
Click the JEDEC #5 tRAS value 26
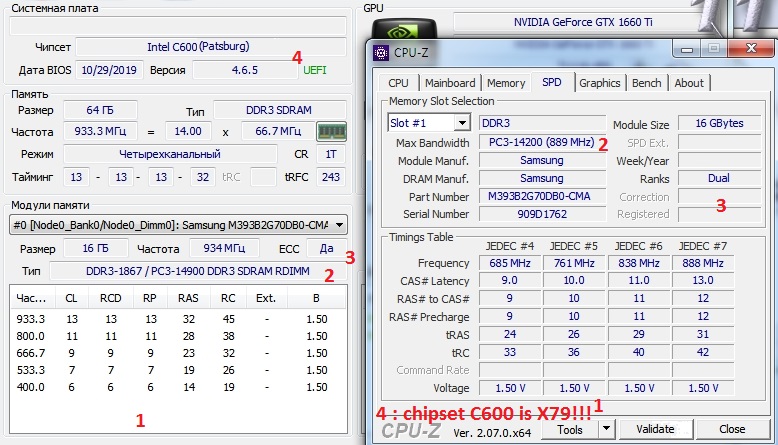click(574, 334)
